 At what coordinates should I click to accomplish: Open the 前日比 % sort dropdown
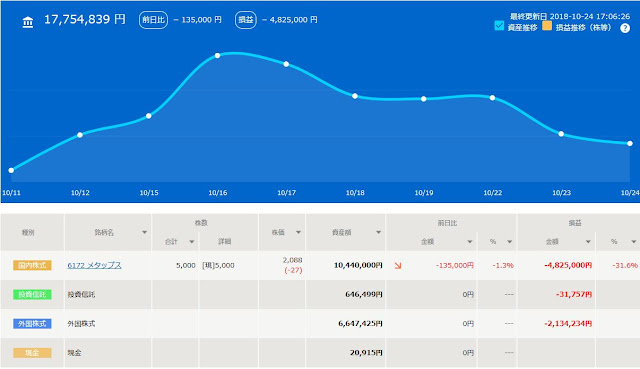[x=509, y=242]
